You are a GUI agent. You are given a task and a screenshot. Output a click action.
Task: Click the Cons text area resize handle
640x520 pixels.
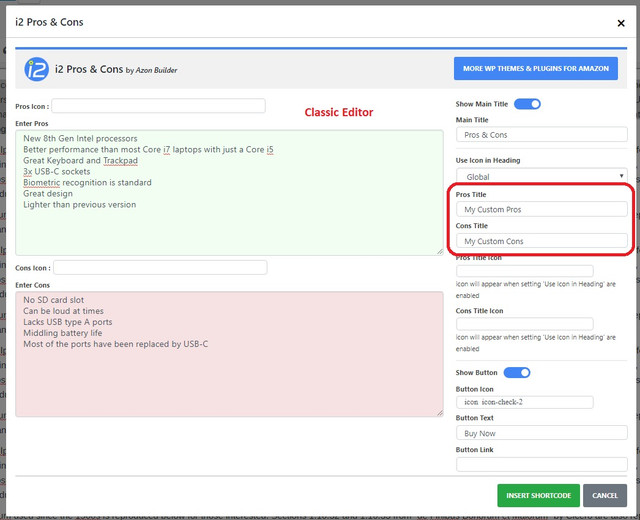pos(440,413)
